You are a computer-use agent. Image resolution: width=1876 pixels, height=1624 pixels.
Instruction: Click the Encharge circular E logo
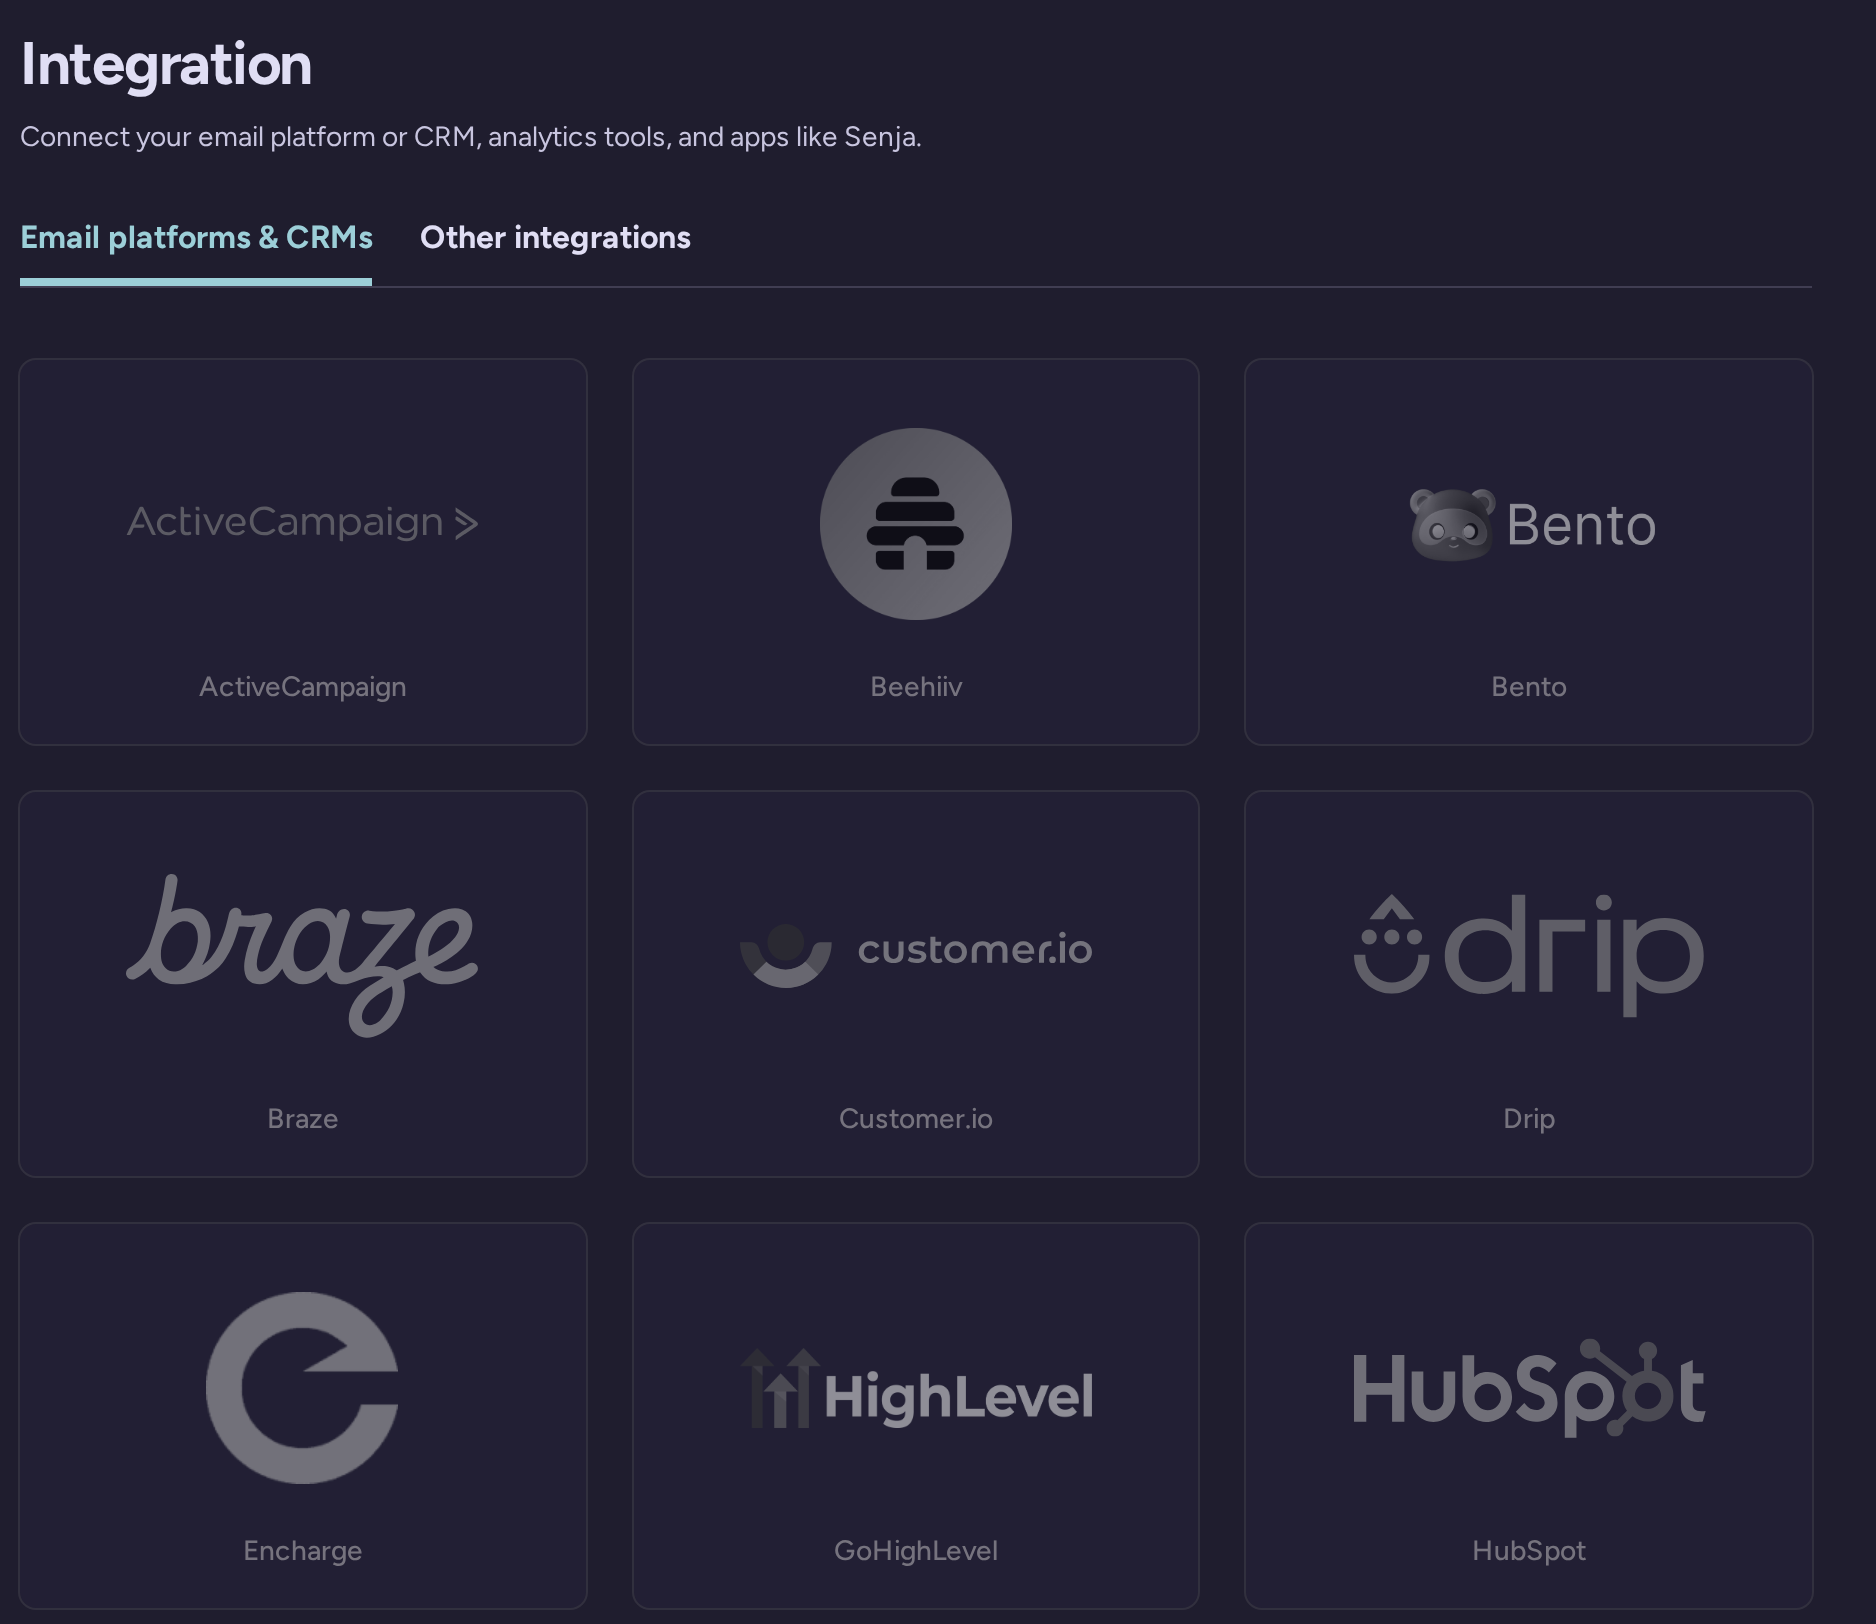tap(302, 1387)
